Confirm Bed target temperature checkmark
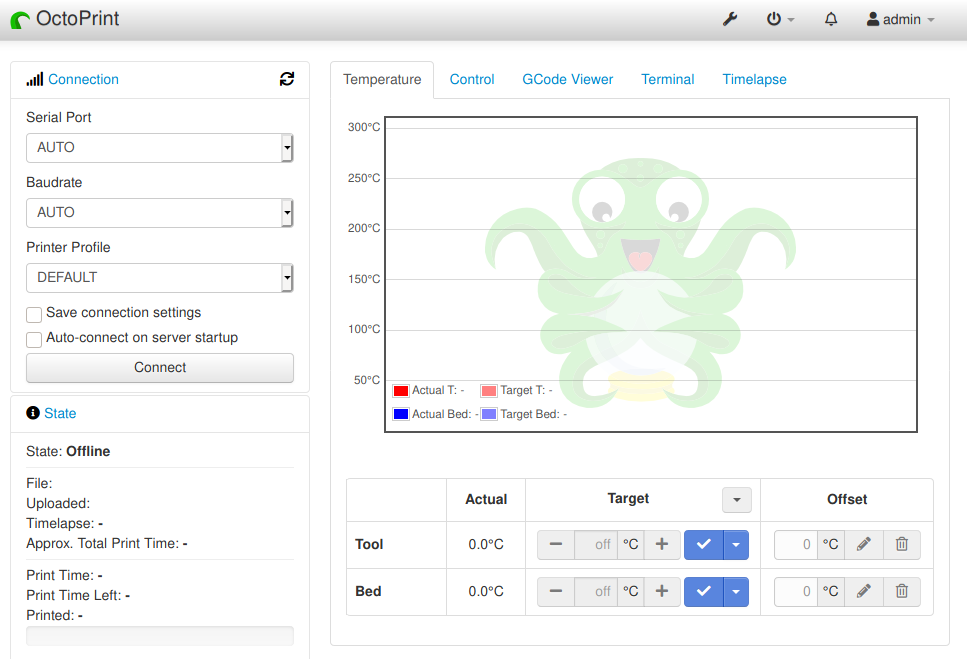This screenshot has width=967, height=659. tap(704, 591)
